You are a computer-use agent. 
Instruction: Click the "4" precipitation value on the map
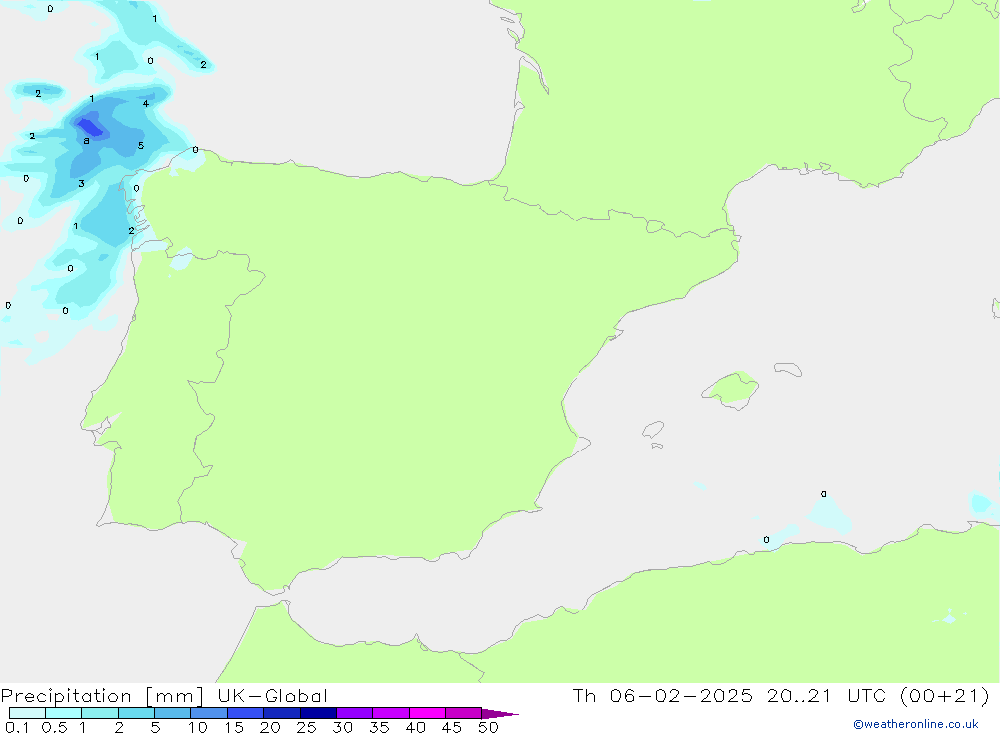click(x=146, y=103)
